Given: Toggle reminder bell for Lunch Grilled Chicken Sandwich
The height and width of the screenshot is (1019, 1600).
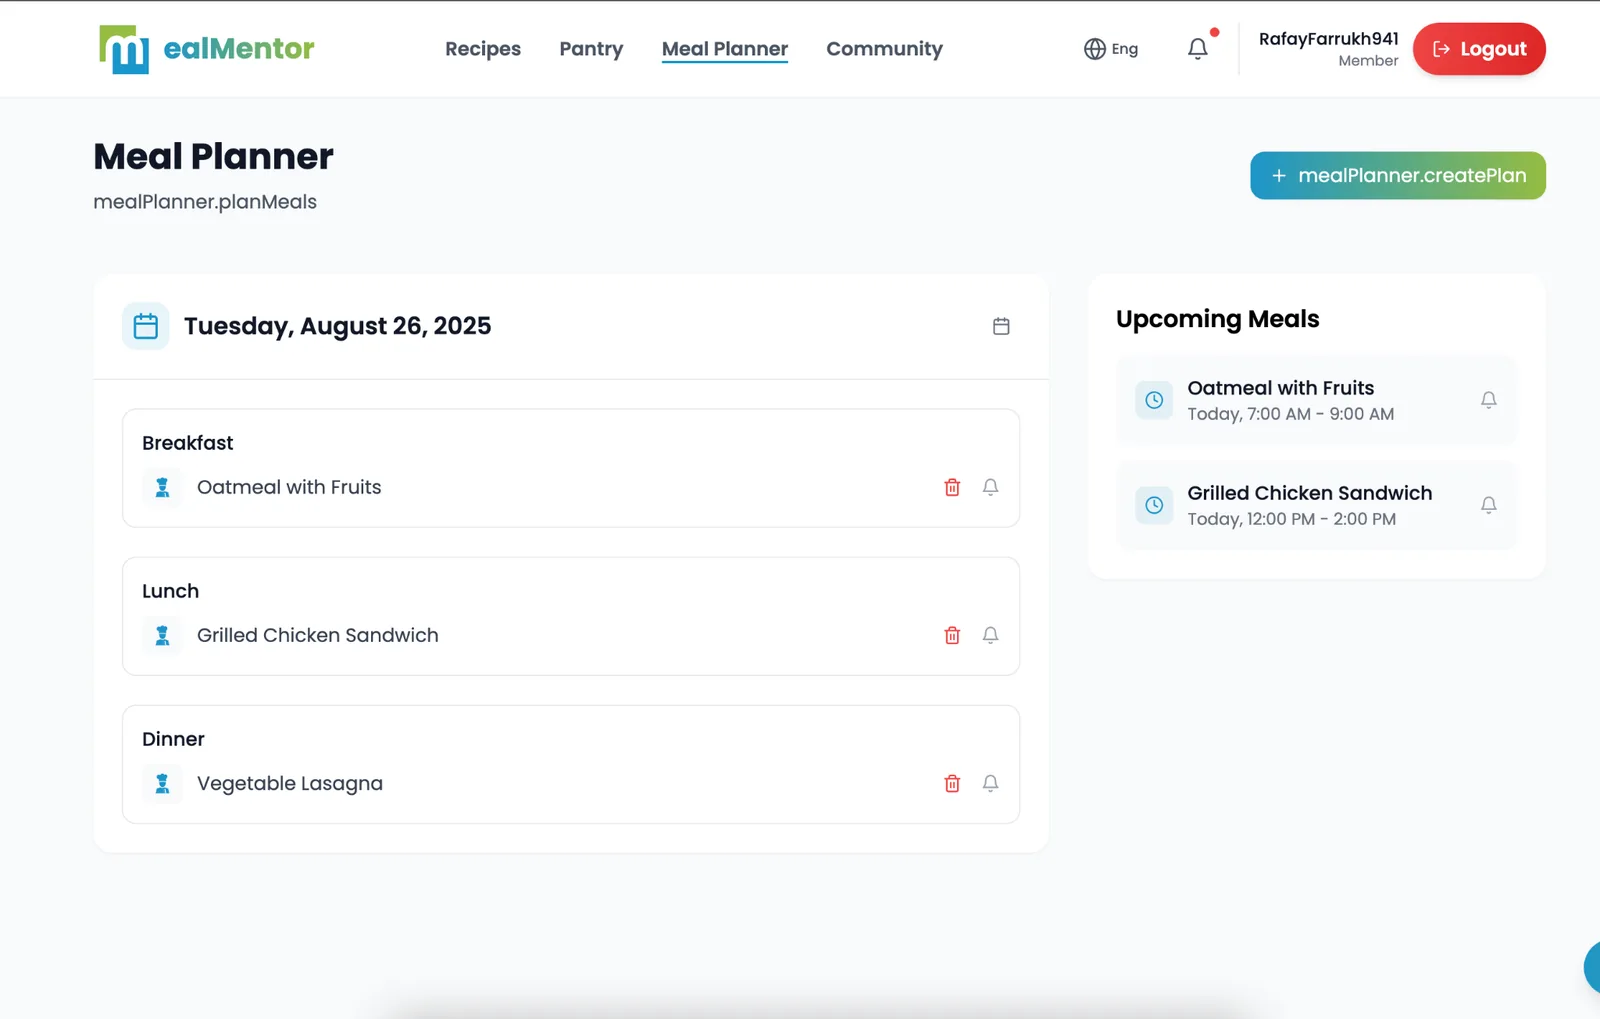Looking at the screenshot, I should [x=990, y=635].
